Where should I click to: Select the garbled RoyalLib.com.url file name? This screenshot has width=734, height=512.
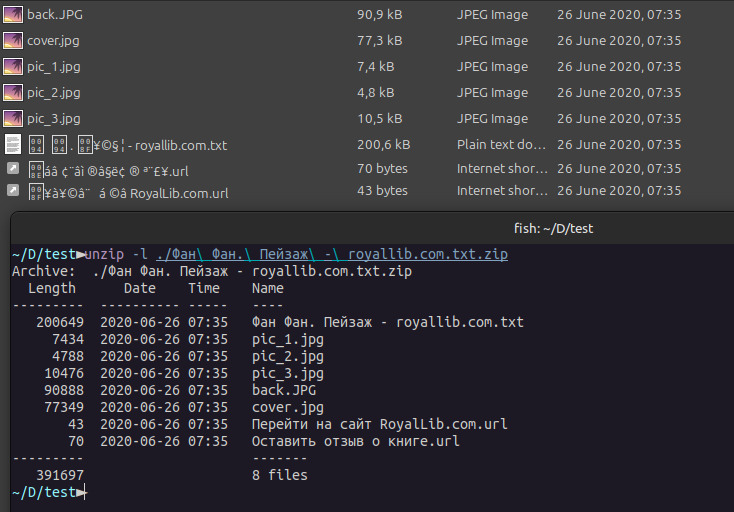pos(128,193)
